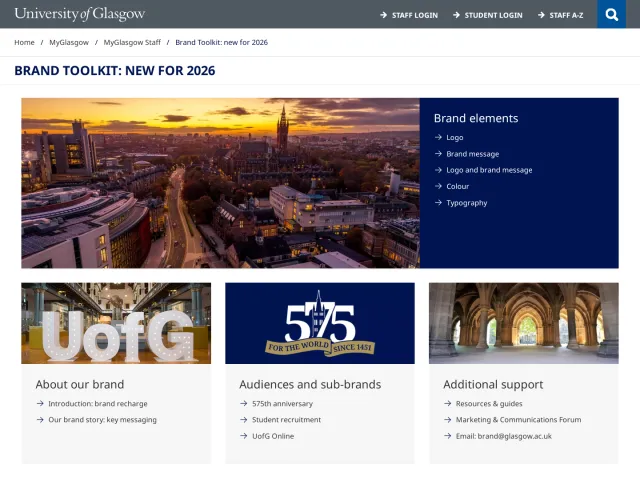The width and height of the screenshot is (640, 480).
Task: Click the page title Brand Toolkit: New for 2026
Action: [115, 71]
